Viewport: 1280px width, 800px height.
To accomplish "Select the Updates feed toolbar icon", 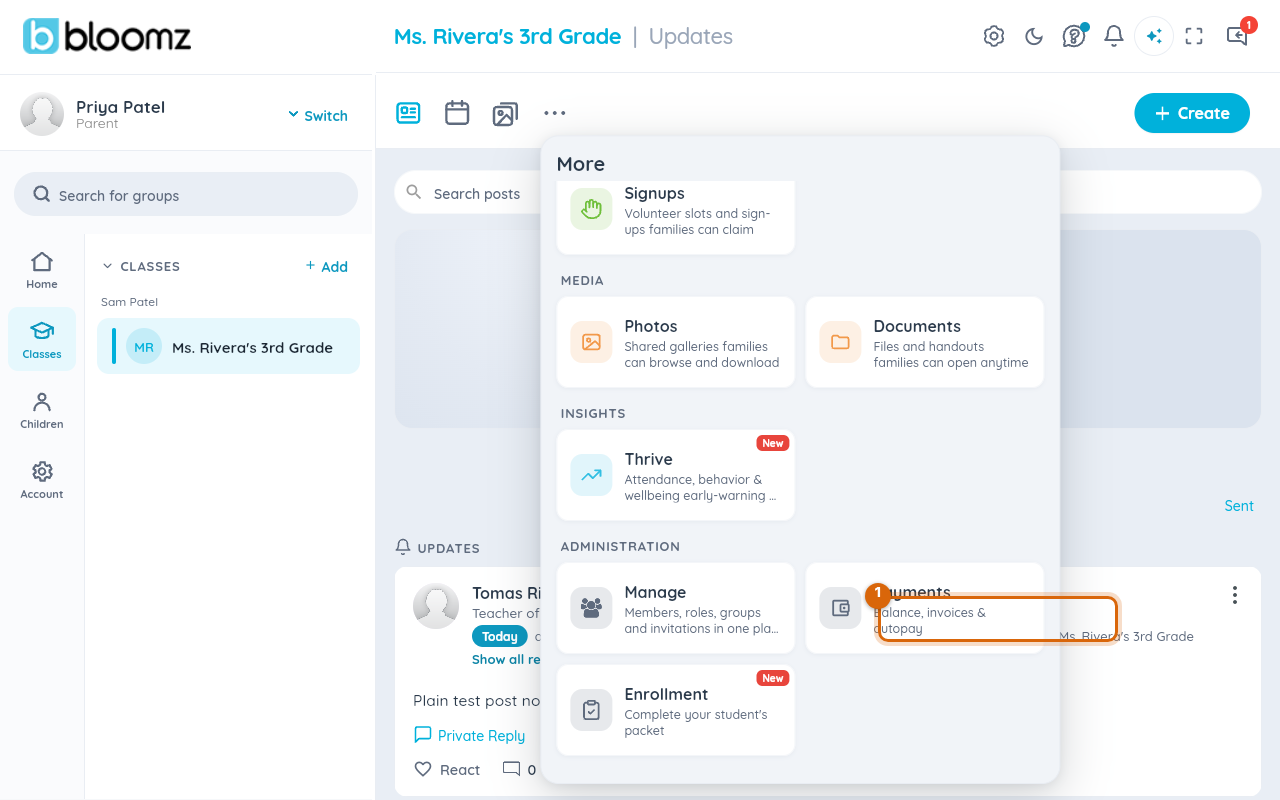I will [x=408, y=113].
